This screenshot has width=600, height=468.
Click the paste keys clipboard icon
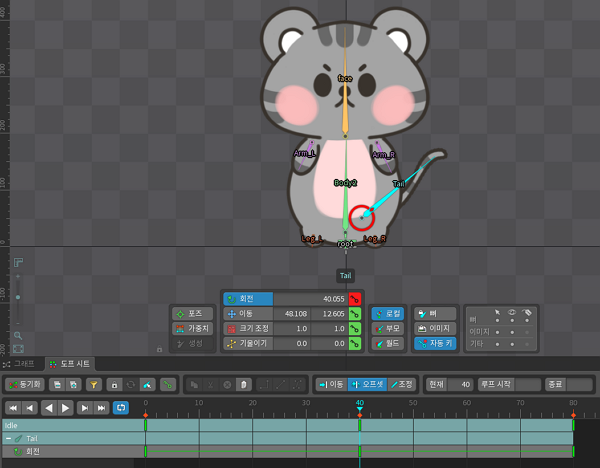[243, 385]
